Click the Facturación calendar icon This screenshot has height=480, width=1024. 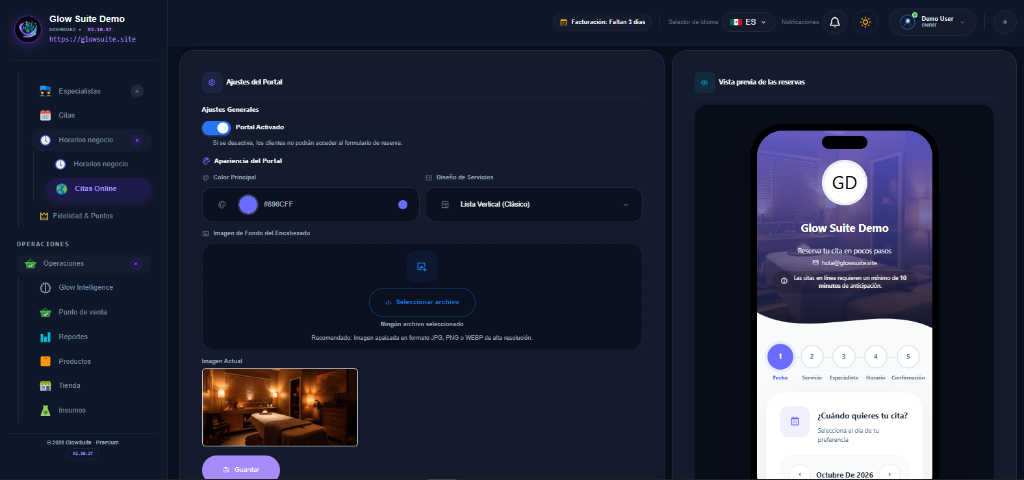564,22
